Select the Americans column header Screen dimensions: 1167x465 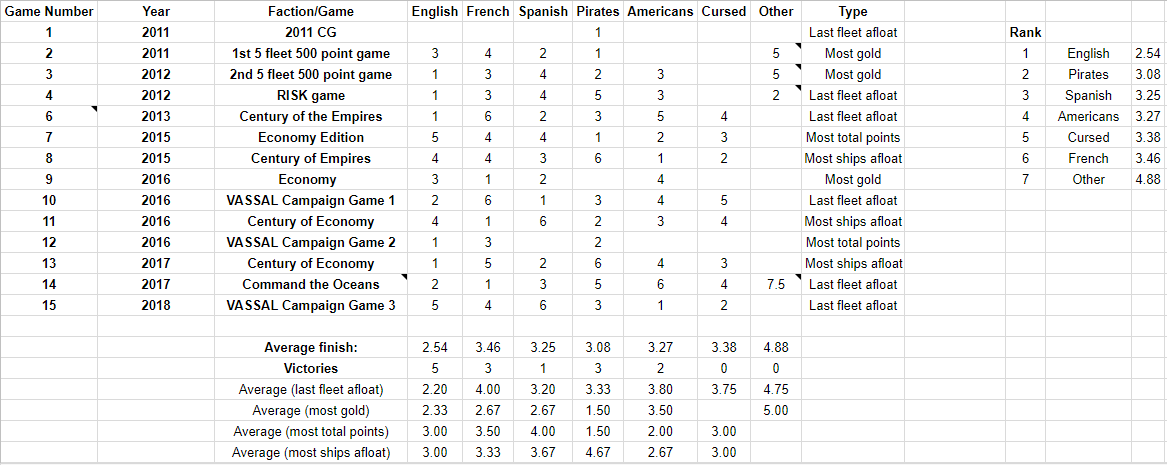point(660,12)
